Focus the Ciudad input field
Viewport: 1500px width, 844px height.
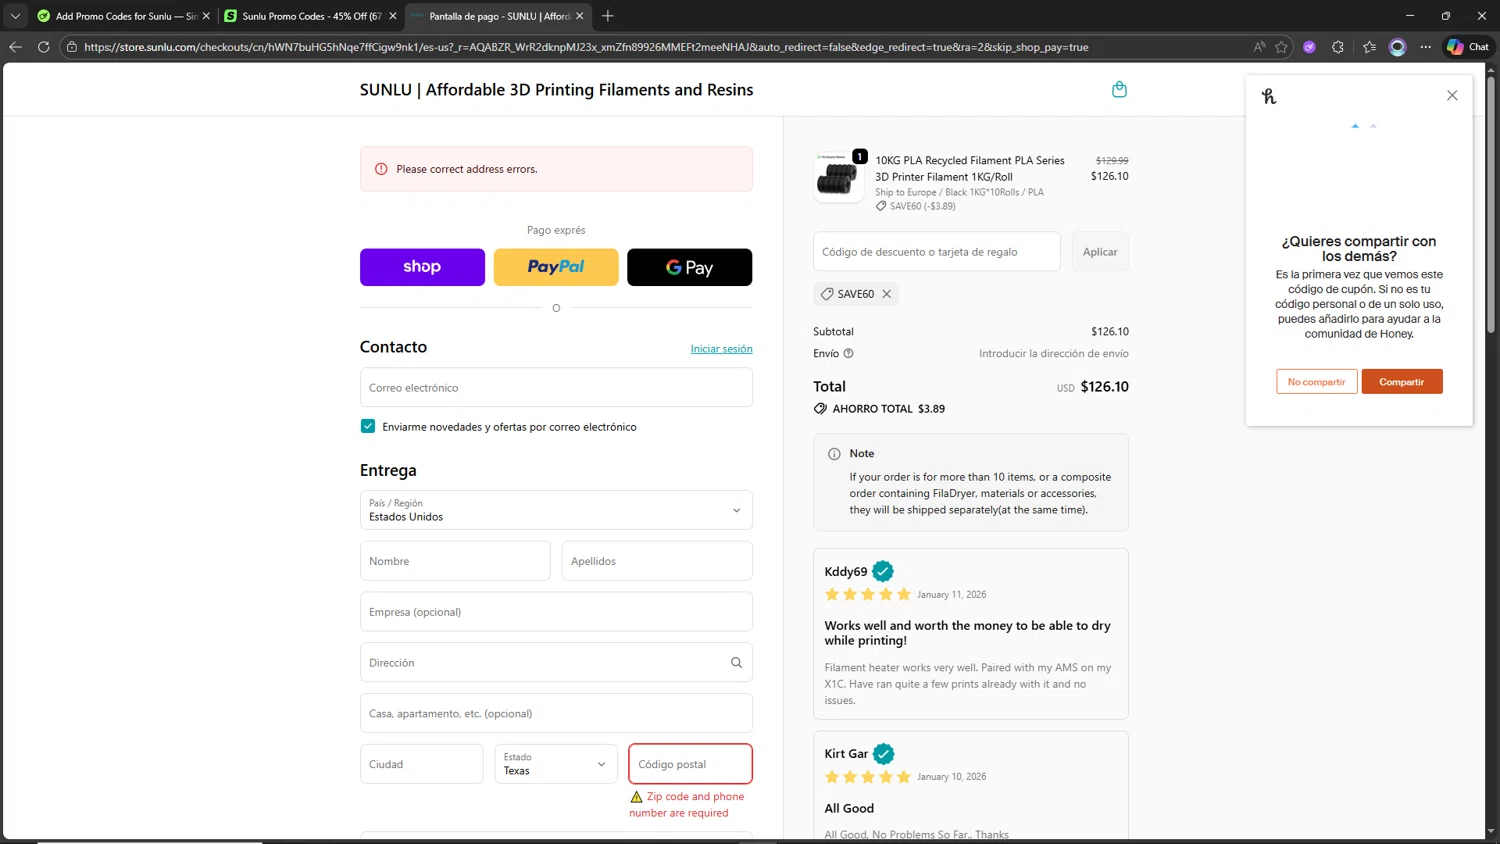422,764
